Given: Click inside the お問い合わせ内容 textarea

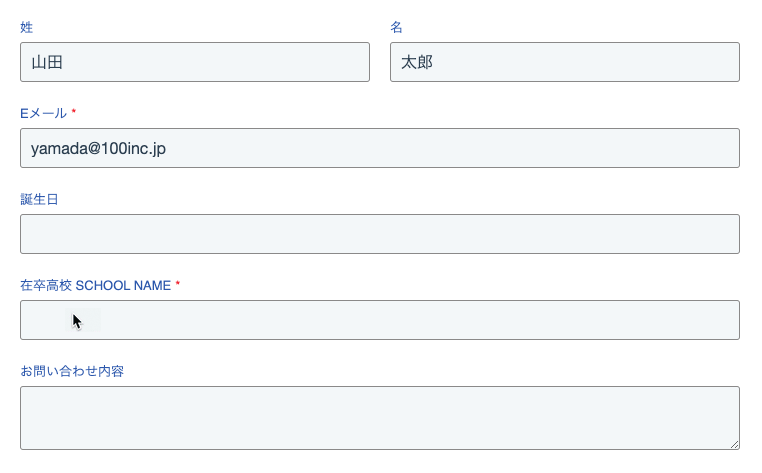Looking at the screenshot, I should (x=380, y=418).
